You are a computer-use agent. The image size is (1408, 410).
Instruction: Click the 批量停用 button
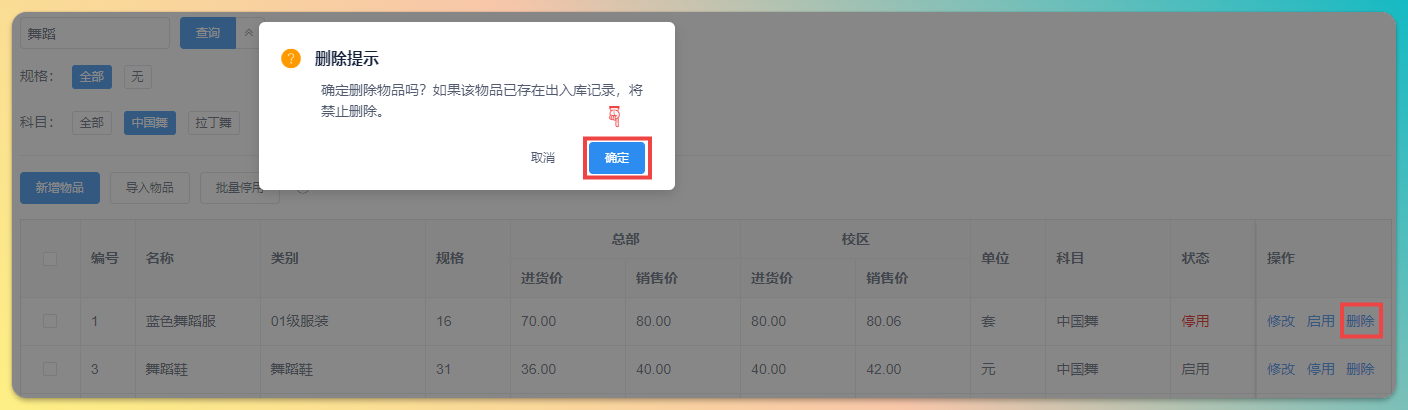pyautogui.click(x=240, y=188)
